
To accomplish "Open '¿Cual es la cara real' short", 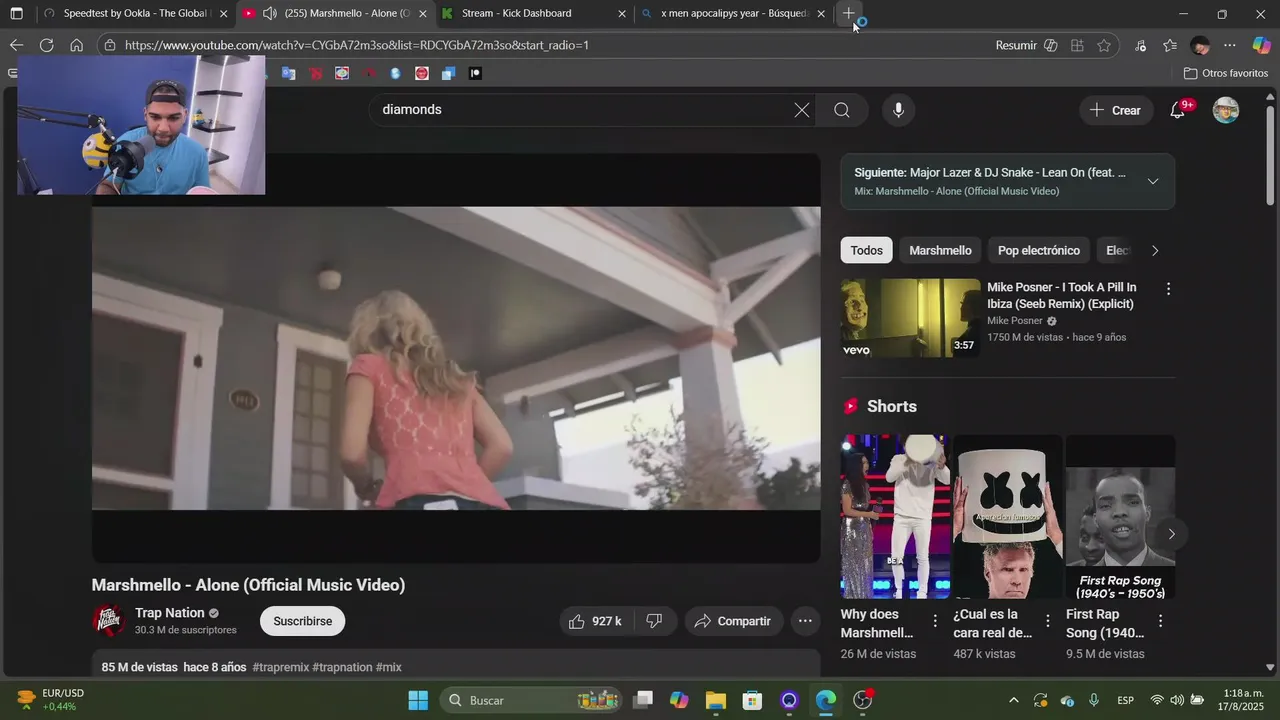I will (1007, 516).
